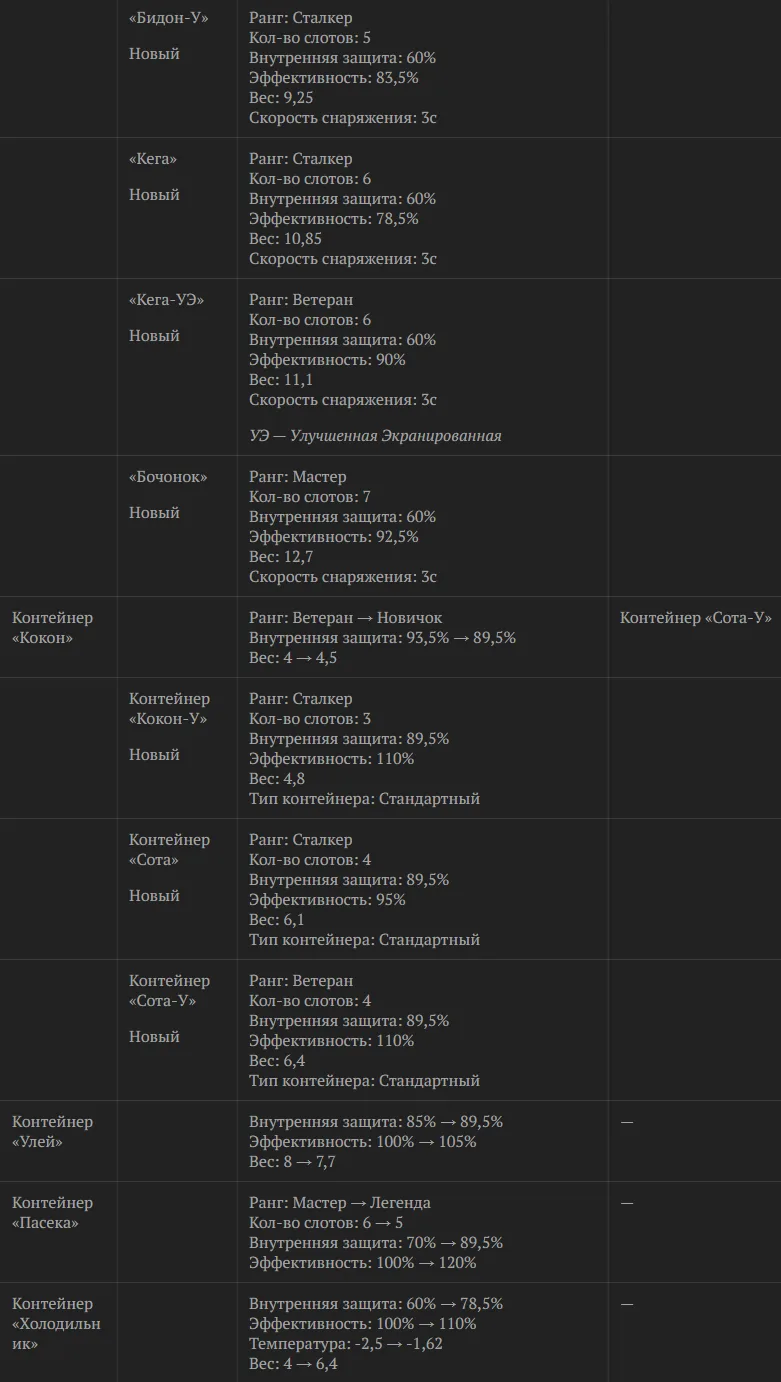Image resolution: width=781 pixels, height=1382 pixels.
Task: Click Контейнер «Сота-У» in the second column
Action: (x=169, y=991)
